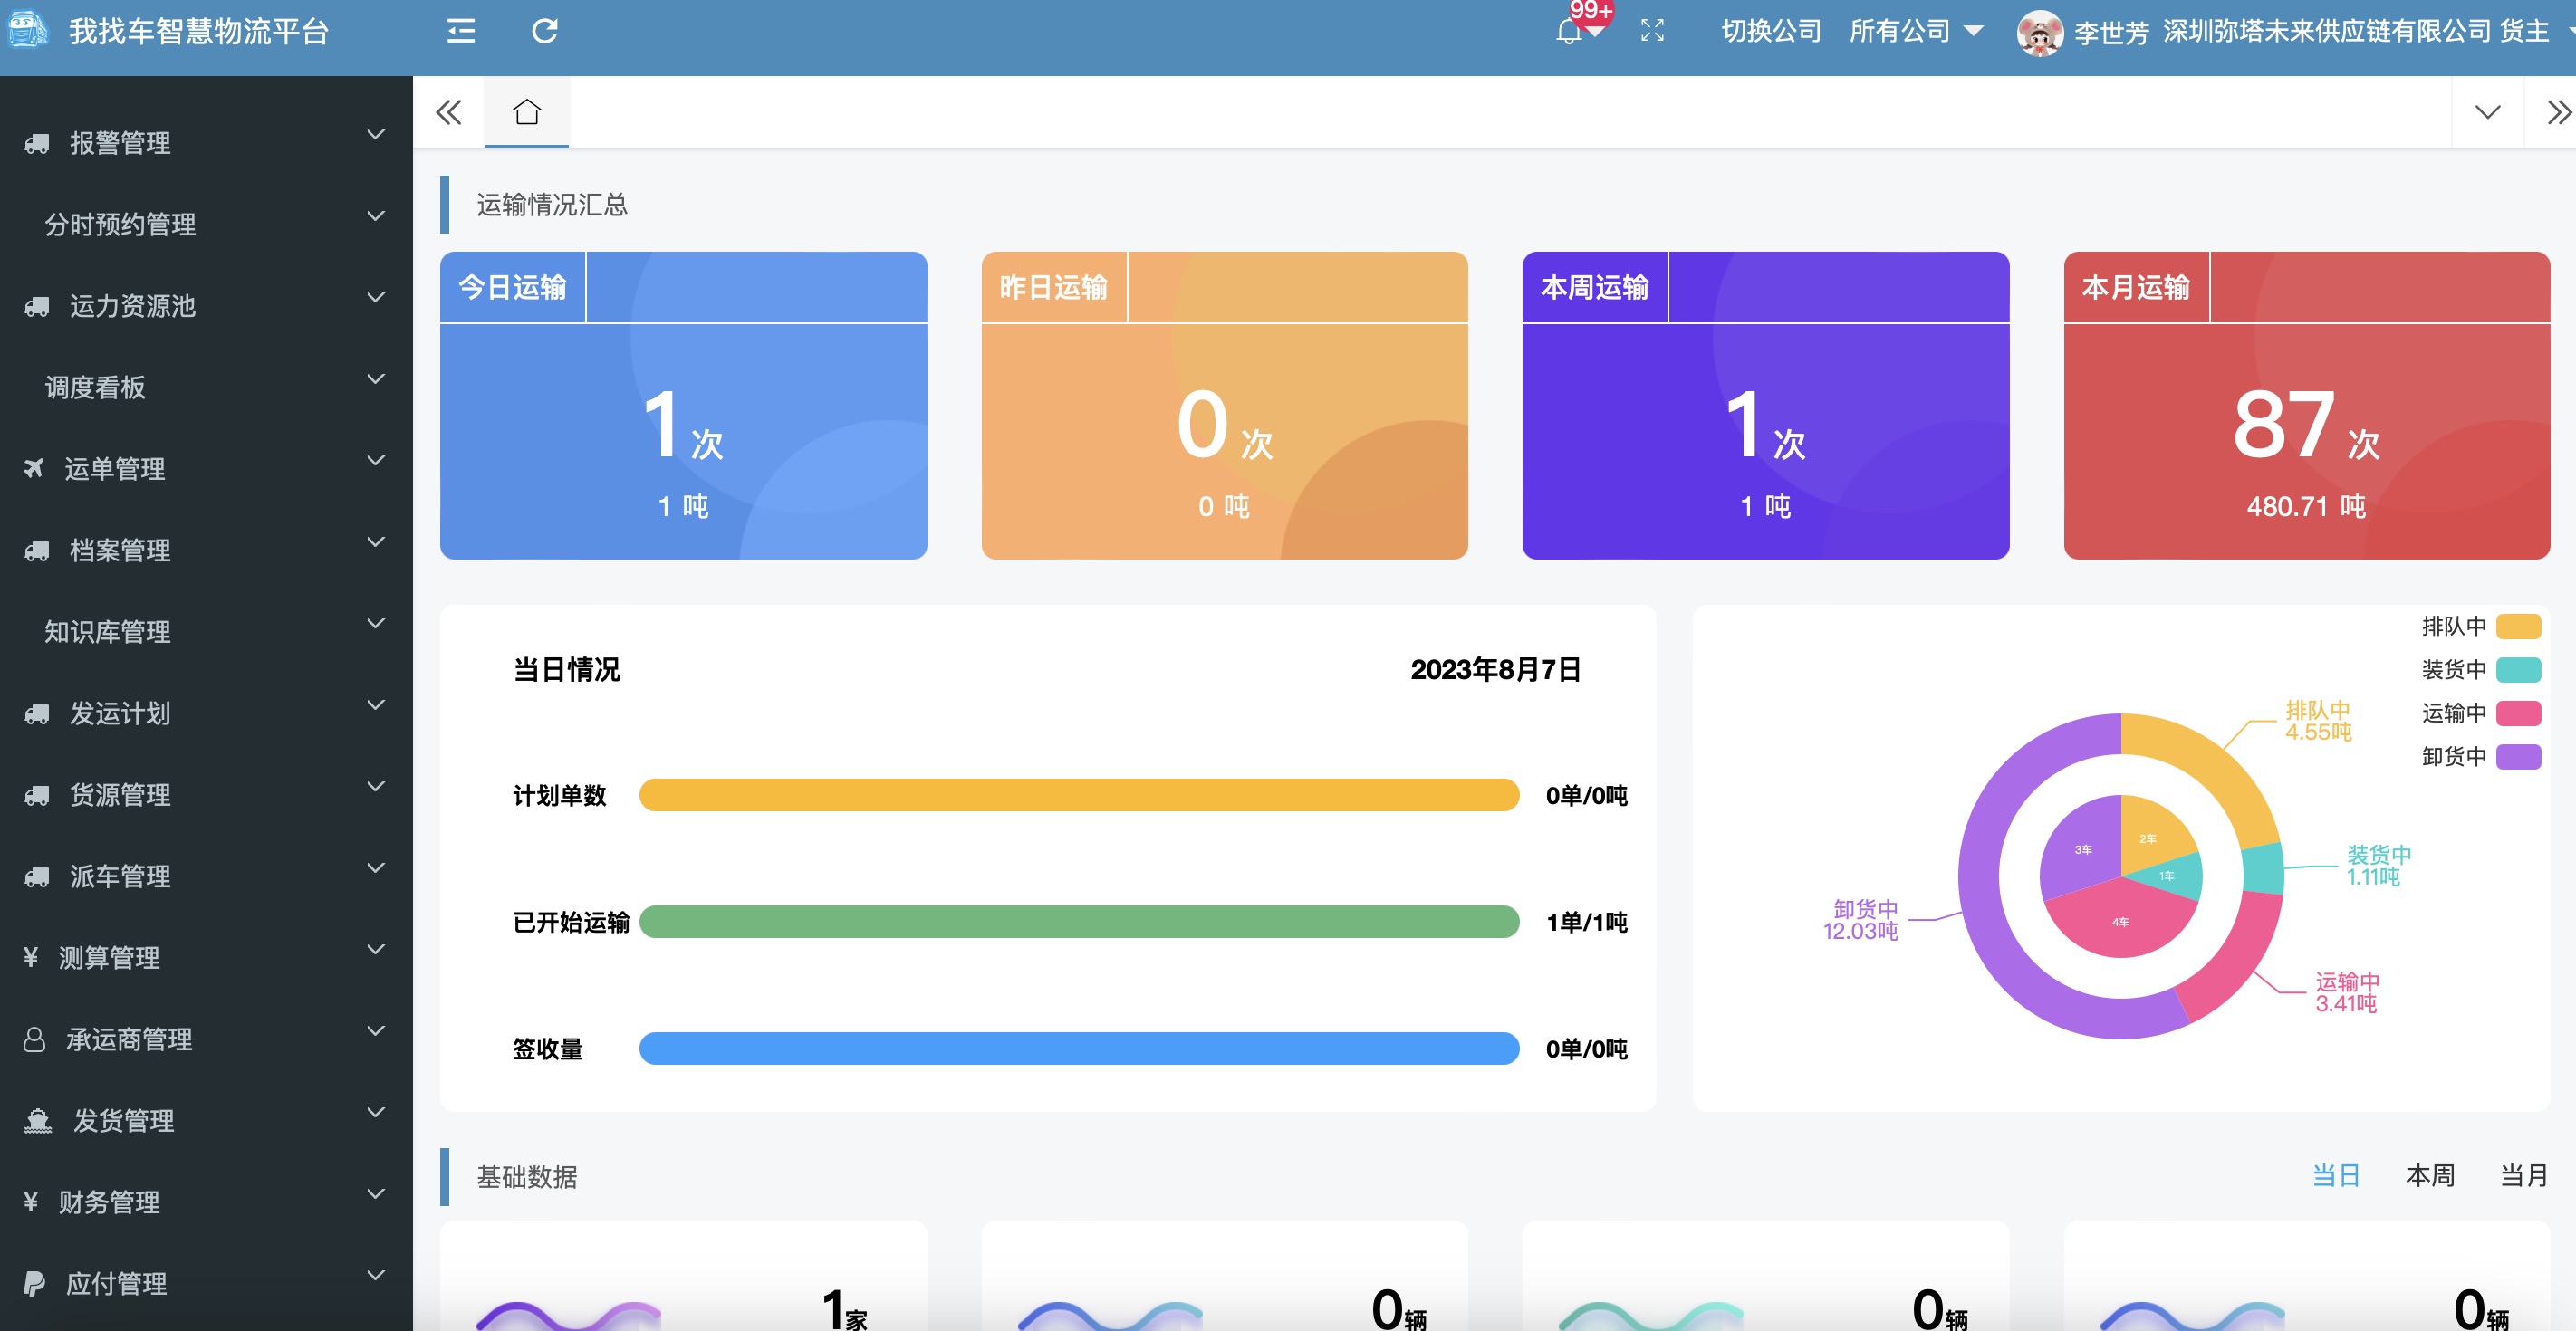Expand the 报警管理 menu chevron
This screenshot has height=1331, width=2576.
[376, 135]
